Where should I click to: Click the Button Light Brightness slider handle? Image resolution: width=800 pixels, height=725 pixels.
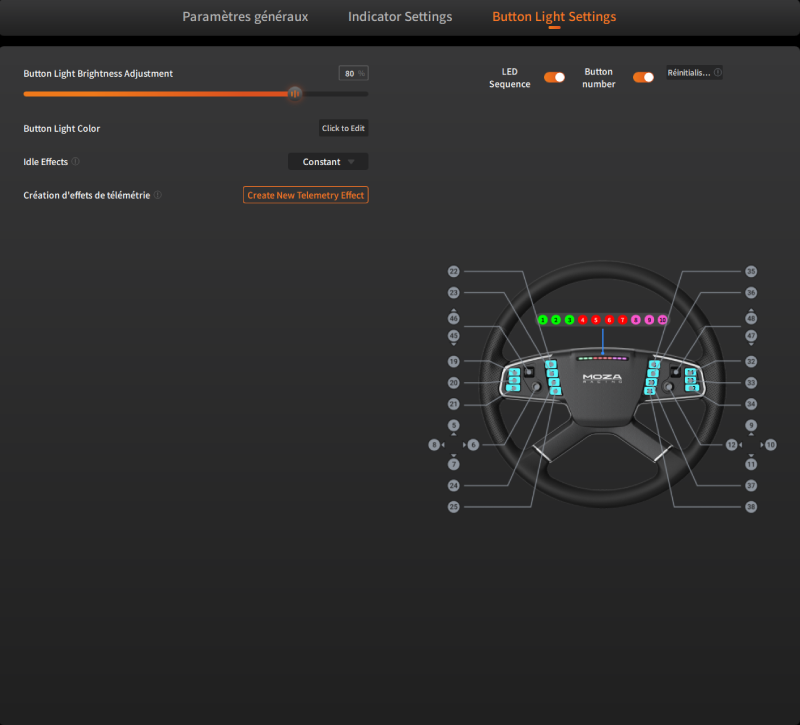click(295, 93)
